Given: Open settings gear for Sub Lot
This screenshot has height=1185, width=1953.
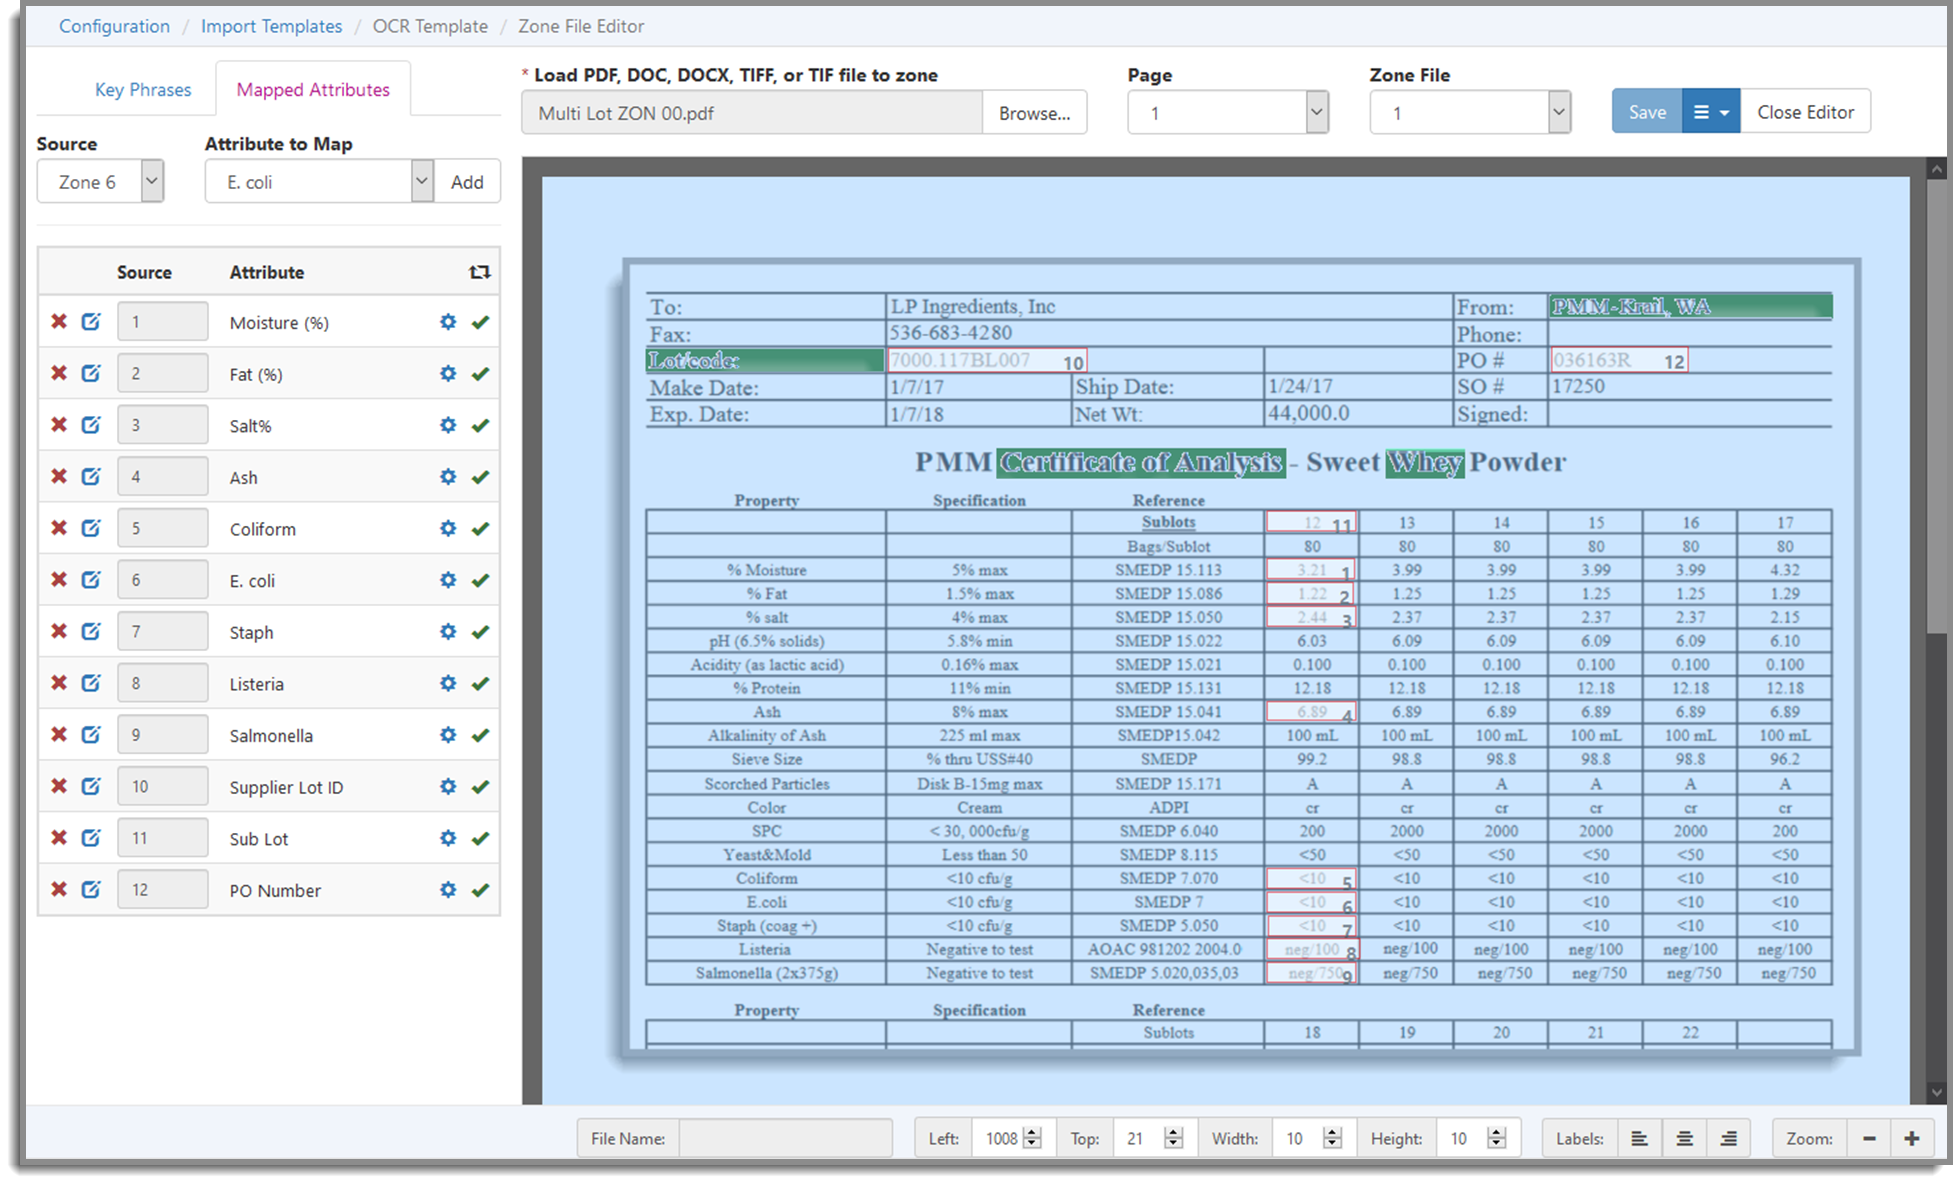Looking at the screenshot, I should [x=448, y=838].
